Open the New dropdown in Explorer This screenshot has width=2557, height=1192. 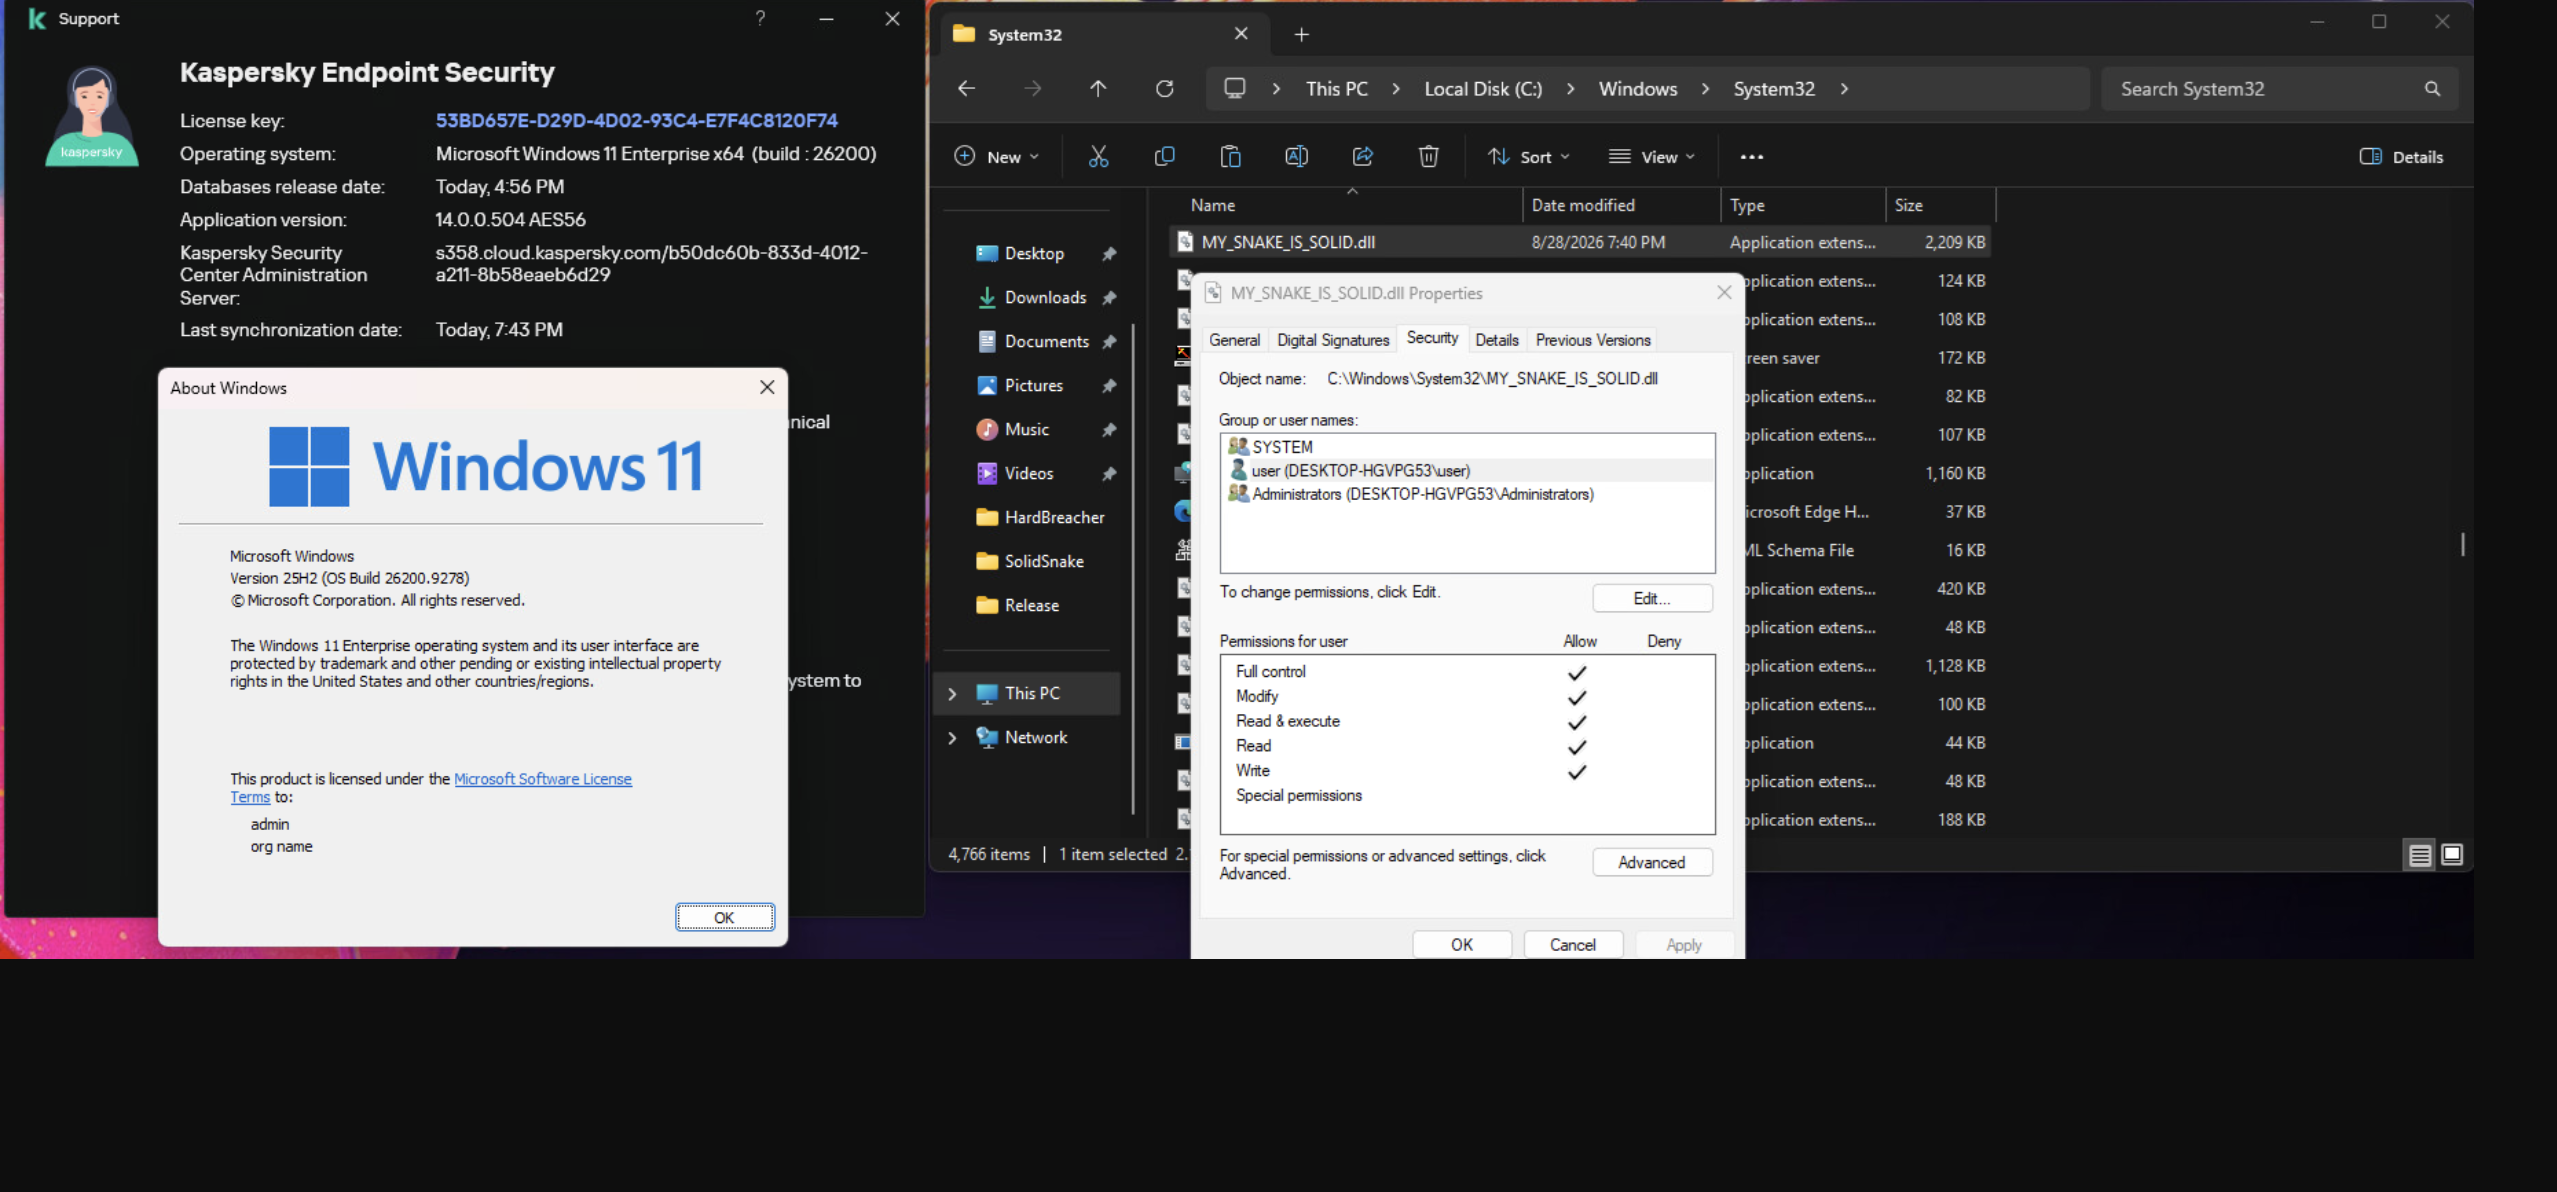997,157
